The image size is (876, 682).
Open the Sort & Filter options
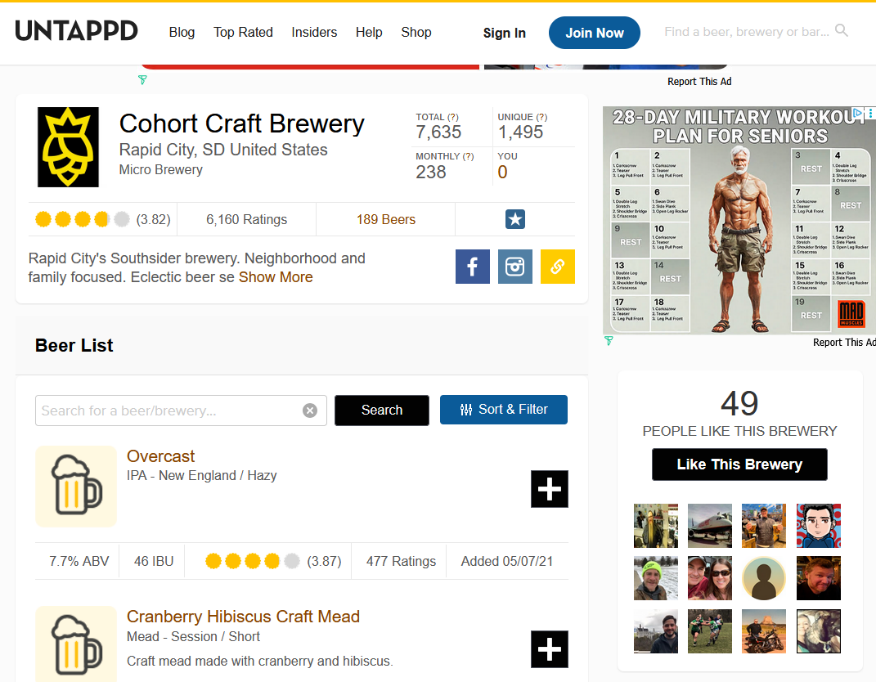tap(503, 409)
